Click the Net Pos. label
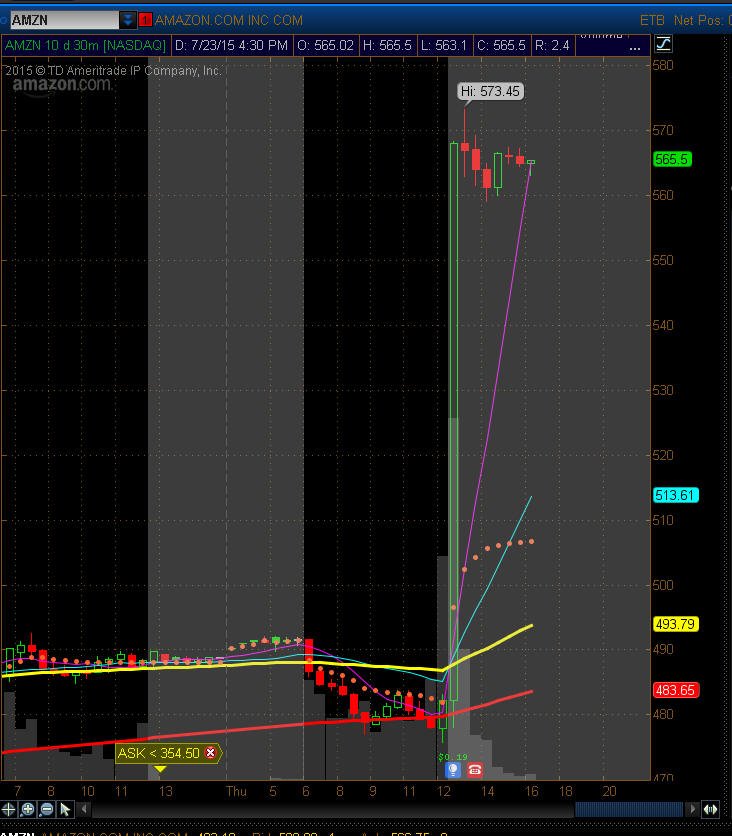 pyautogui.click(x=698, y=20)
